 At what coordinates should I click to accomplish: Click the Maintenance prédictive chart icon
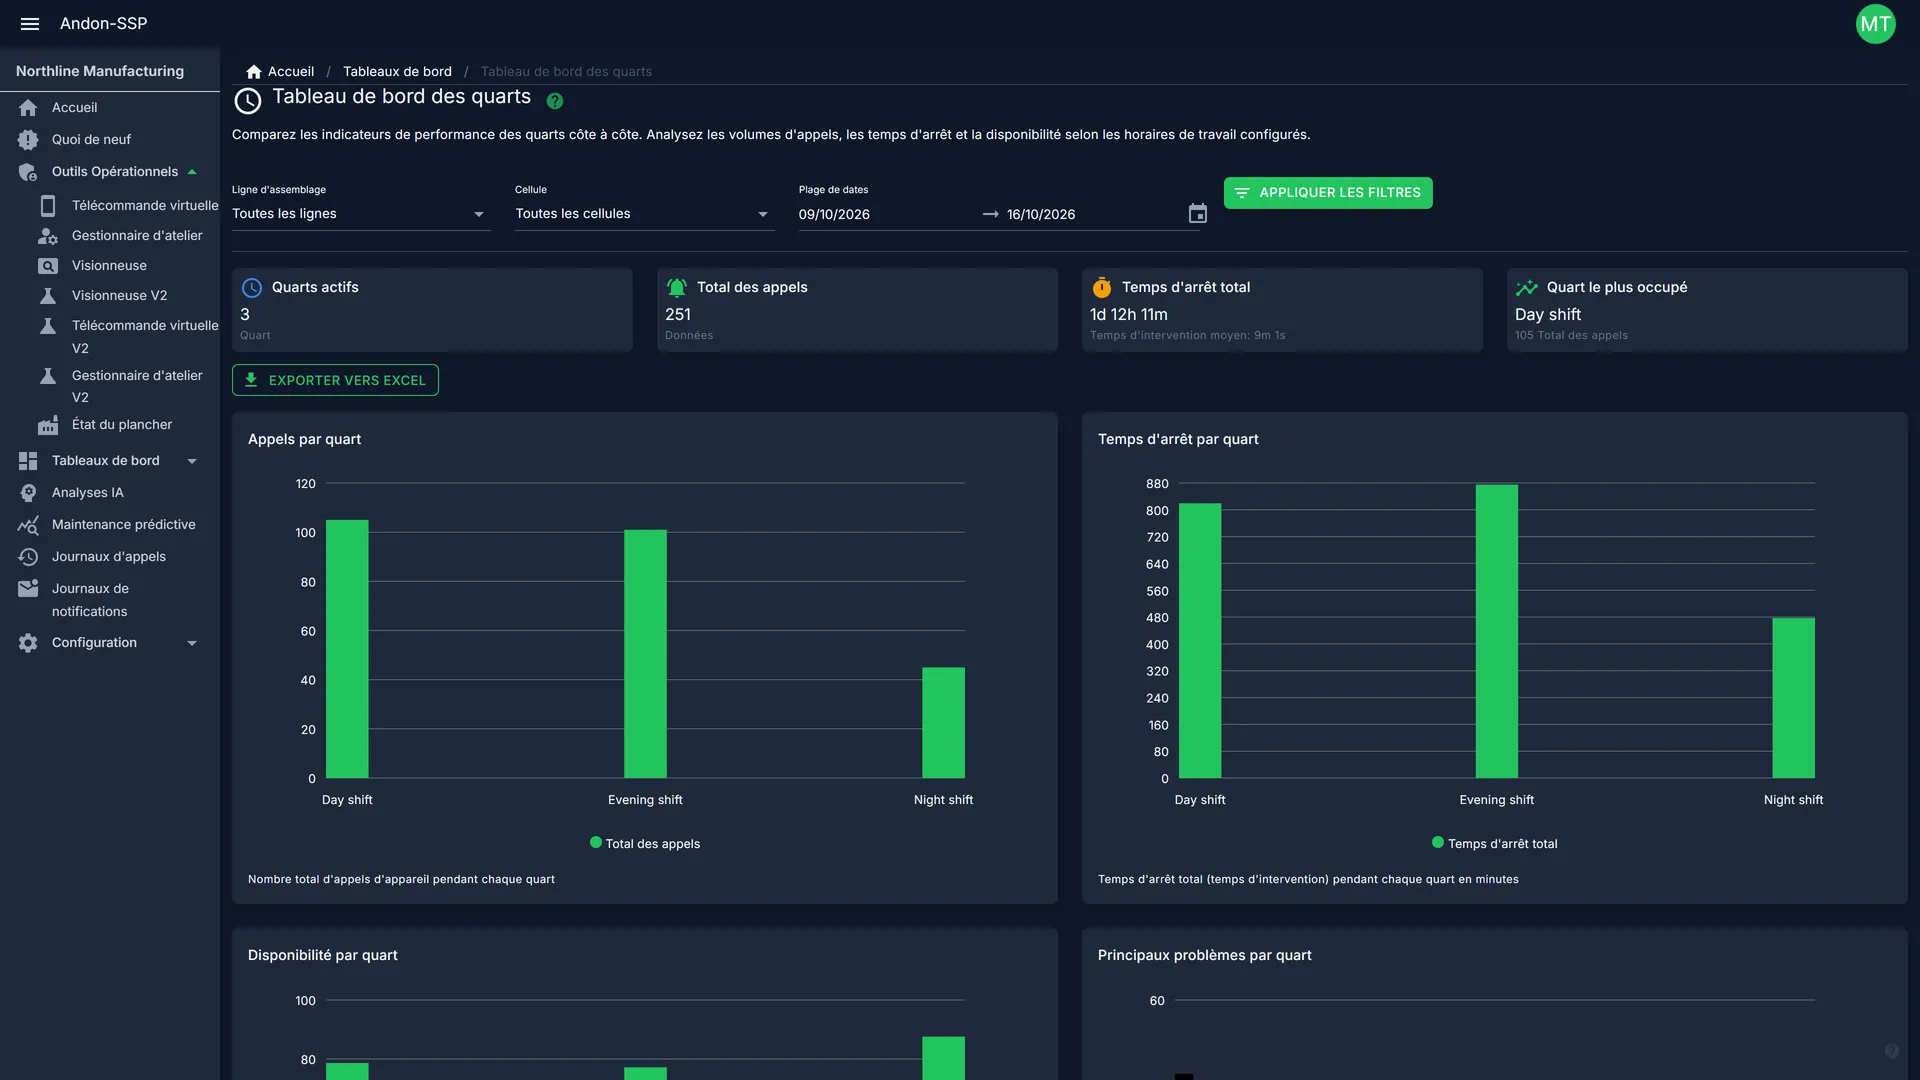click(28, 524)
